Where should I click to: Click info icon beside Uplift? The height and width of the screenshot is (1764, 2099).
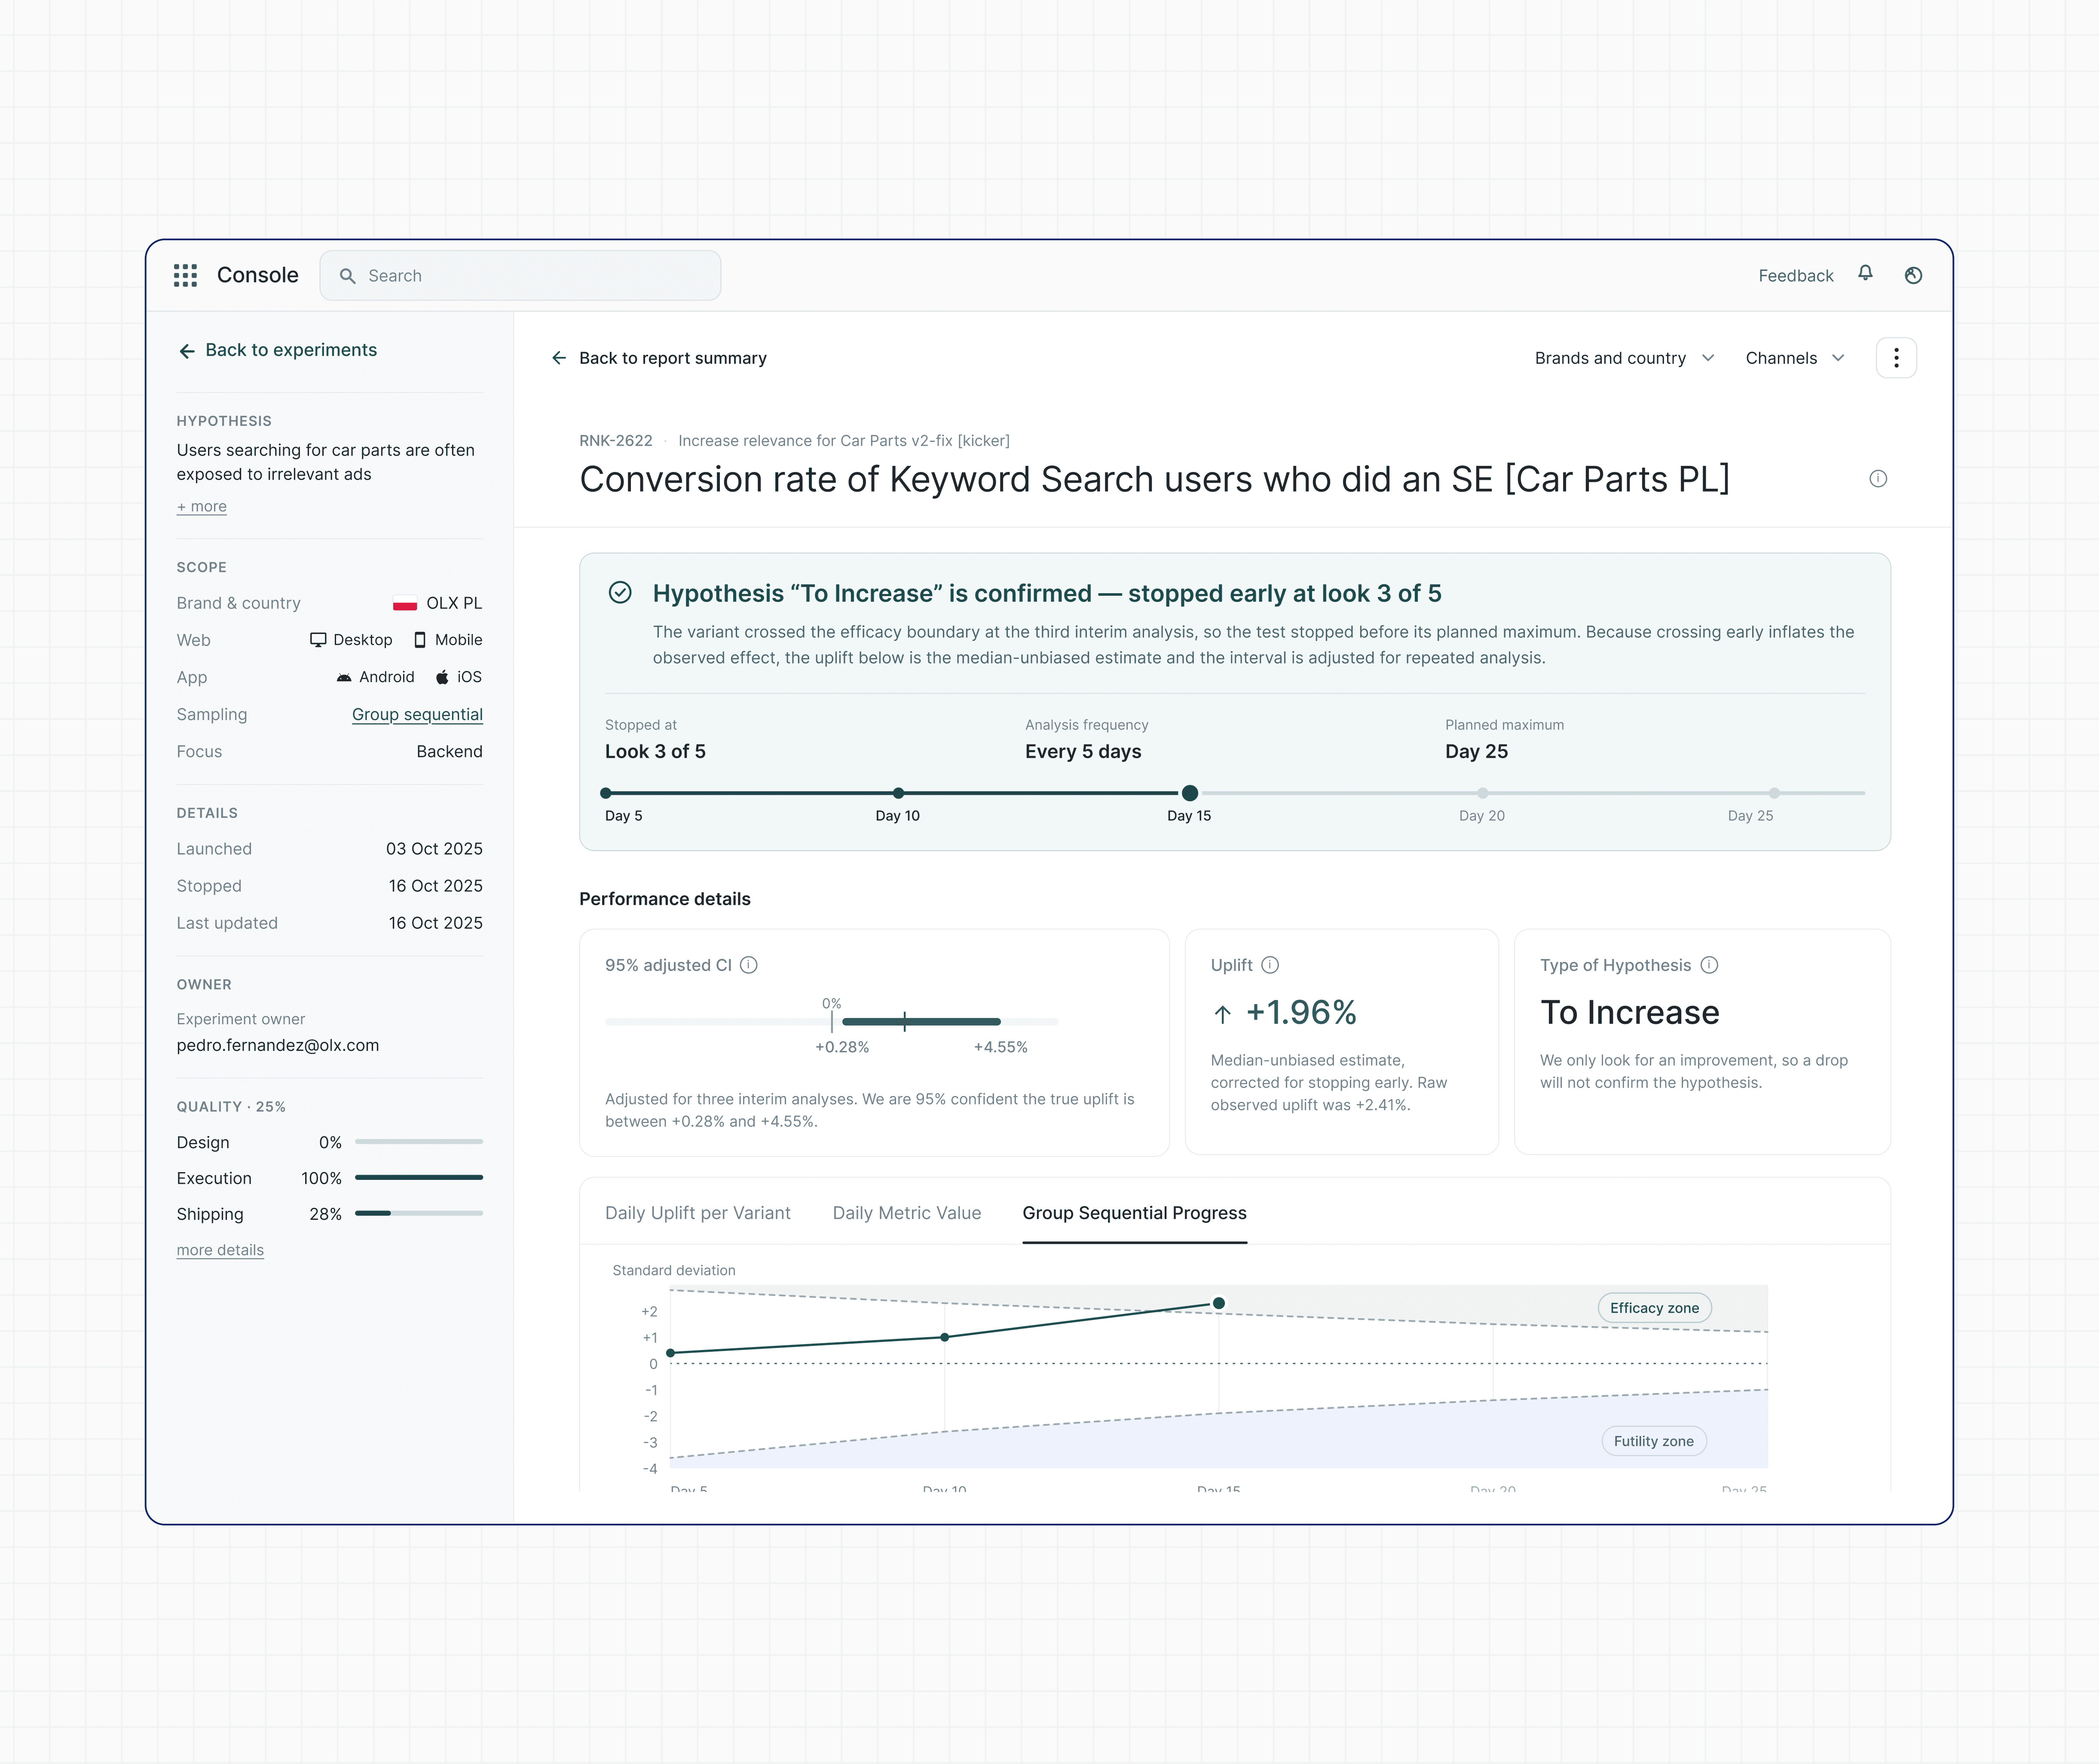1270,965
